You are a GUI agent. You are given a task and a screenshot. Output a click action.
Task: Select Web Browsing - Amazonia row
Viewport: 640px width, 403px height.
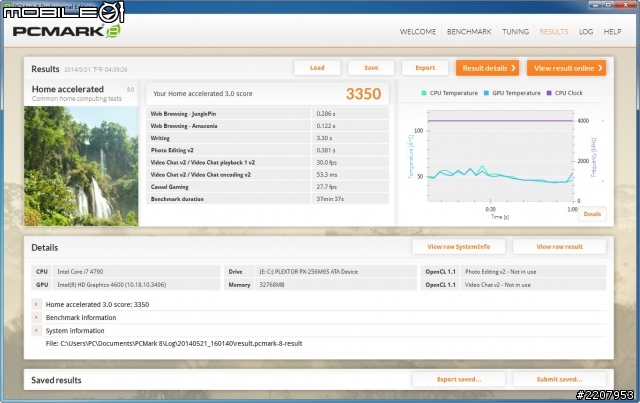point(267,126)
